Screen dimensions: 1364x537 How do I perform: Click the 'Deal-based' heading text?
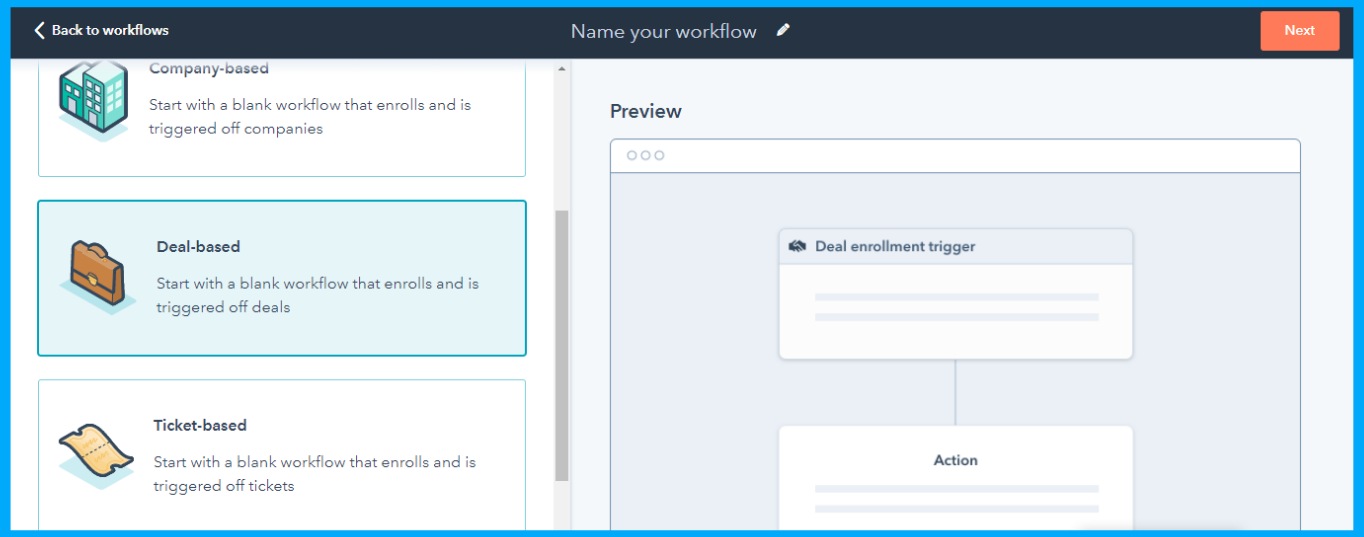198,246
